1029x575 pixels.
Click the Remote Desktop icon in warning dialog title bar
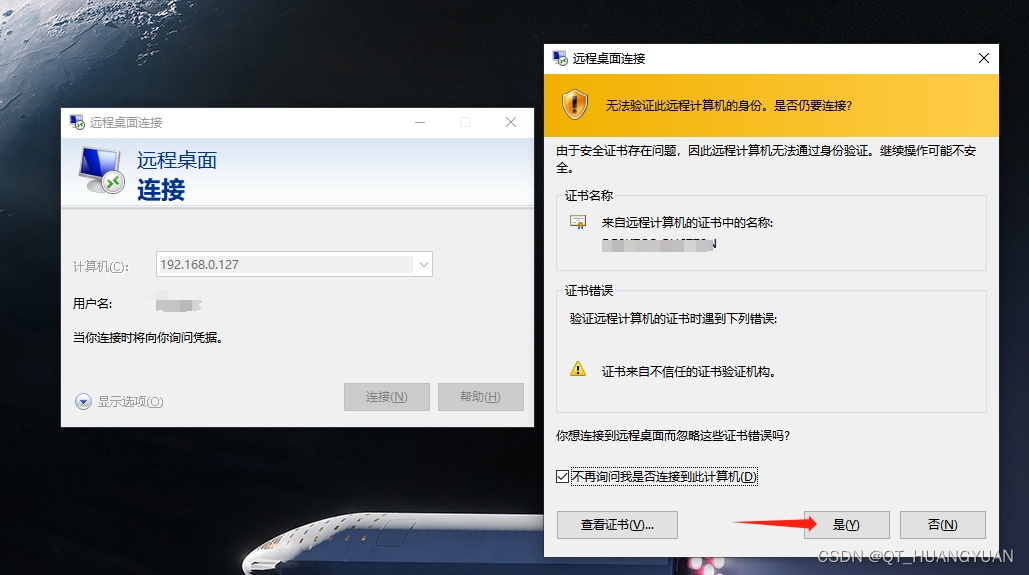click(560, 58)
